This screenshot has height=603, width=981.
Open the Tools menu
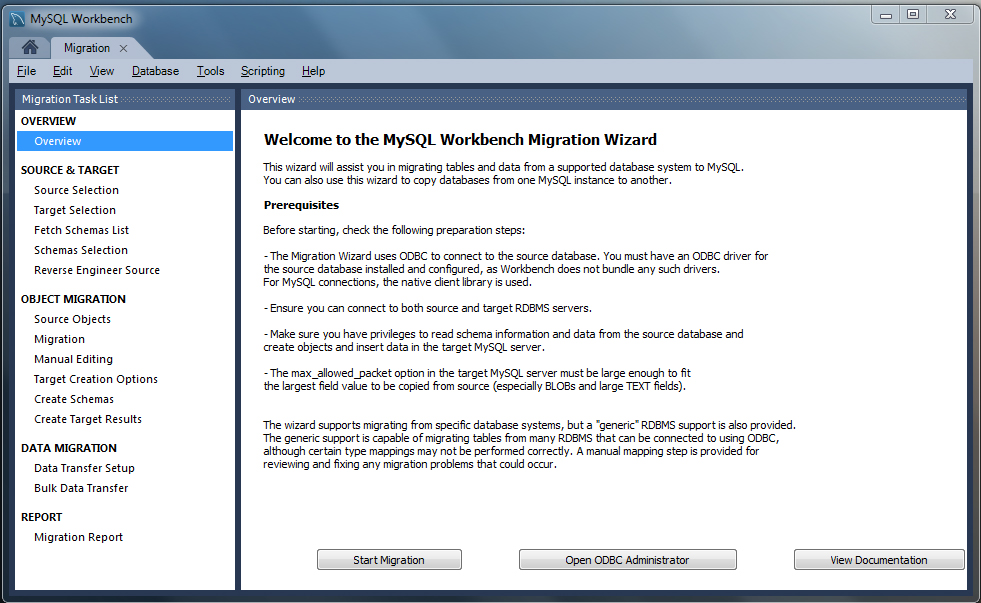[x=210, y=71]
